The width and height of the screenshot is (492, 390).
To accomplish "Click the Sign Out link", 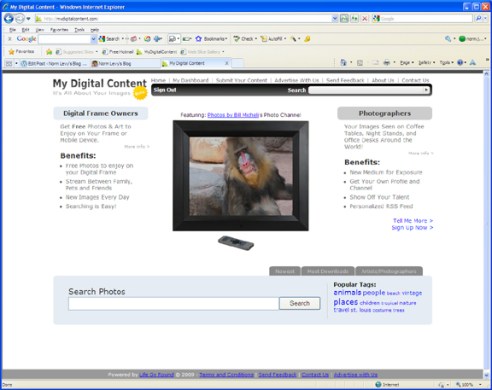I will click(165, 90).
